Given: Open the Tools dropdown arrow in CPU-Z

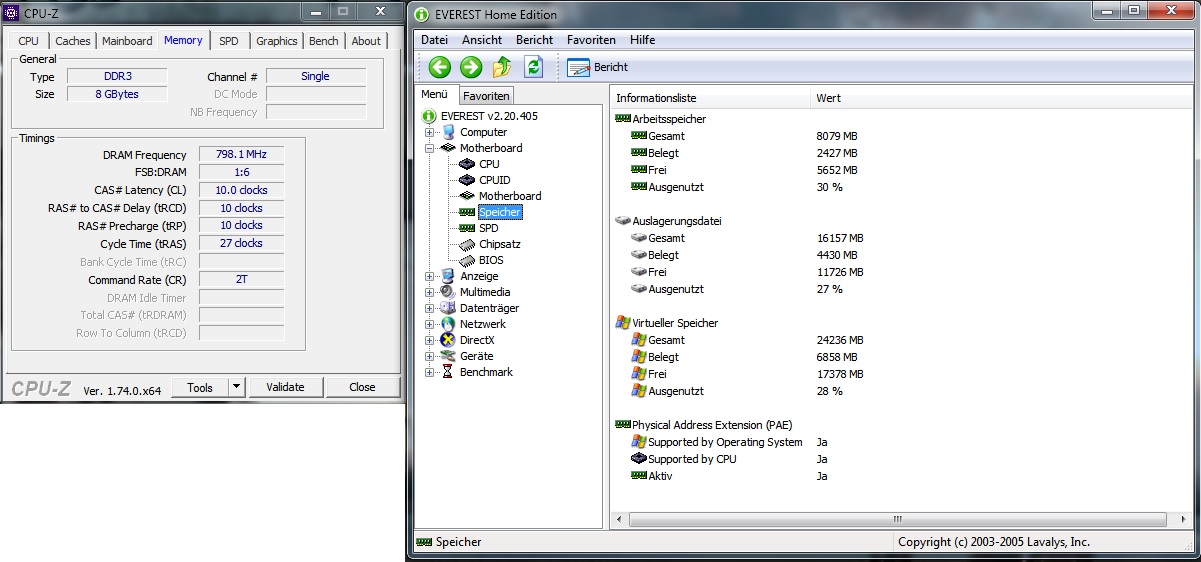Looking at the screenshot, I should click(236, 387).
